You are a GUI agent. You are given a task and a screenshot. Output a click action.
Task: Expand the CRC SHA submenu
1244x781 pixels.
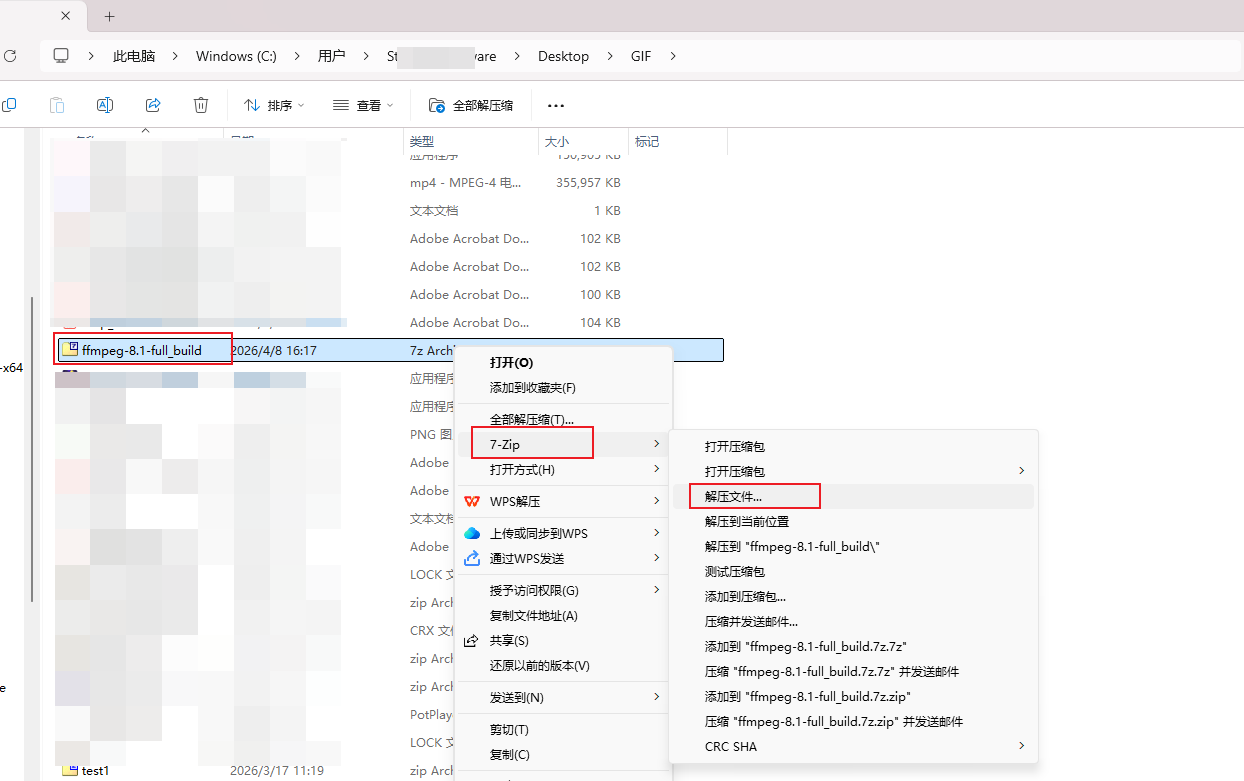pos(854,746)
